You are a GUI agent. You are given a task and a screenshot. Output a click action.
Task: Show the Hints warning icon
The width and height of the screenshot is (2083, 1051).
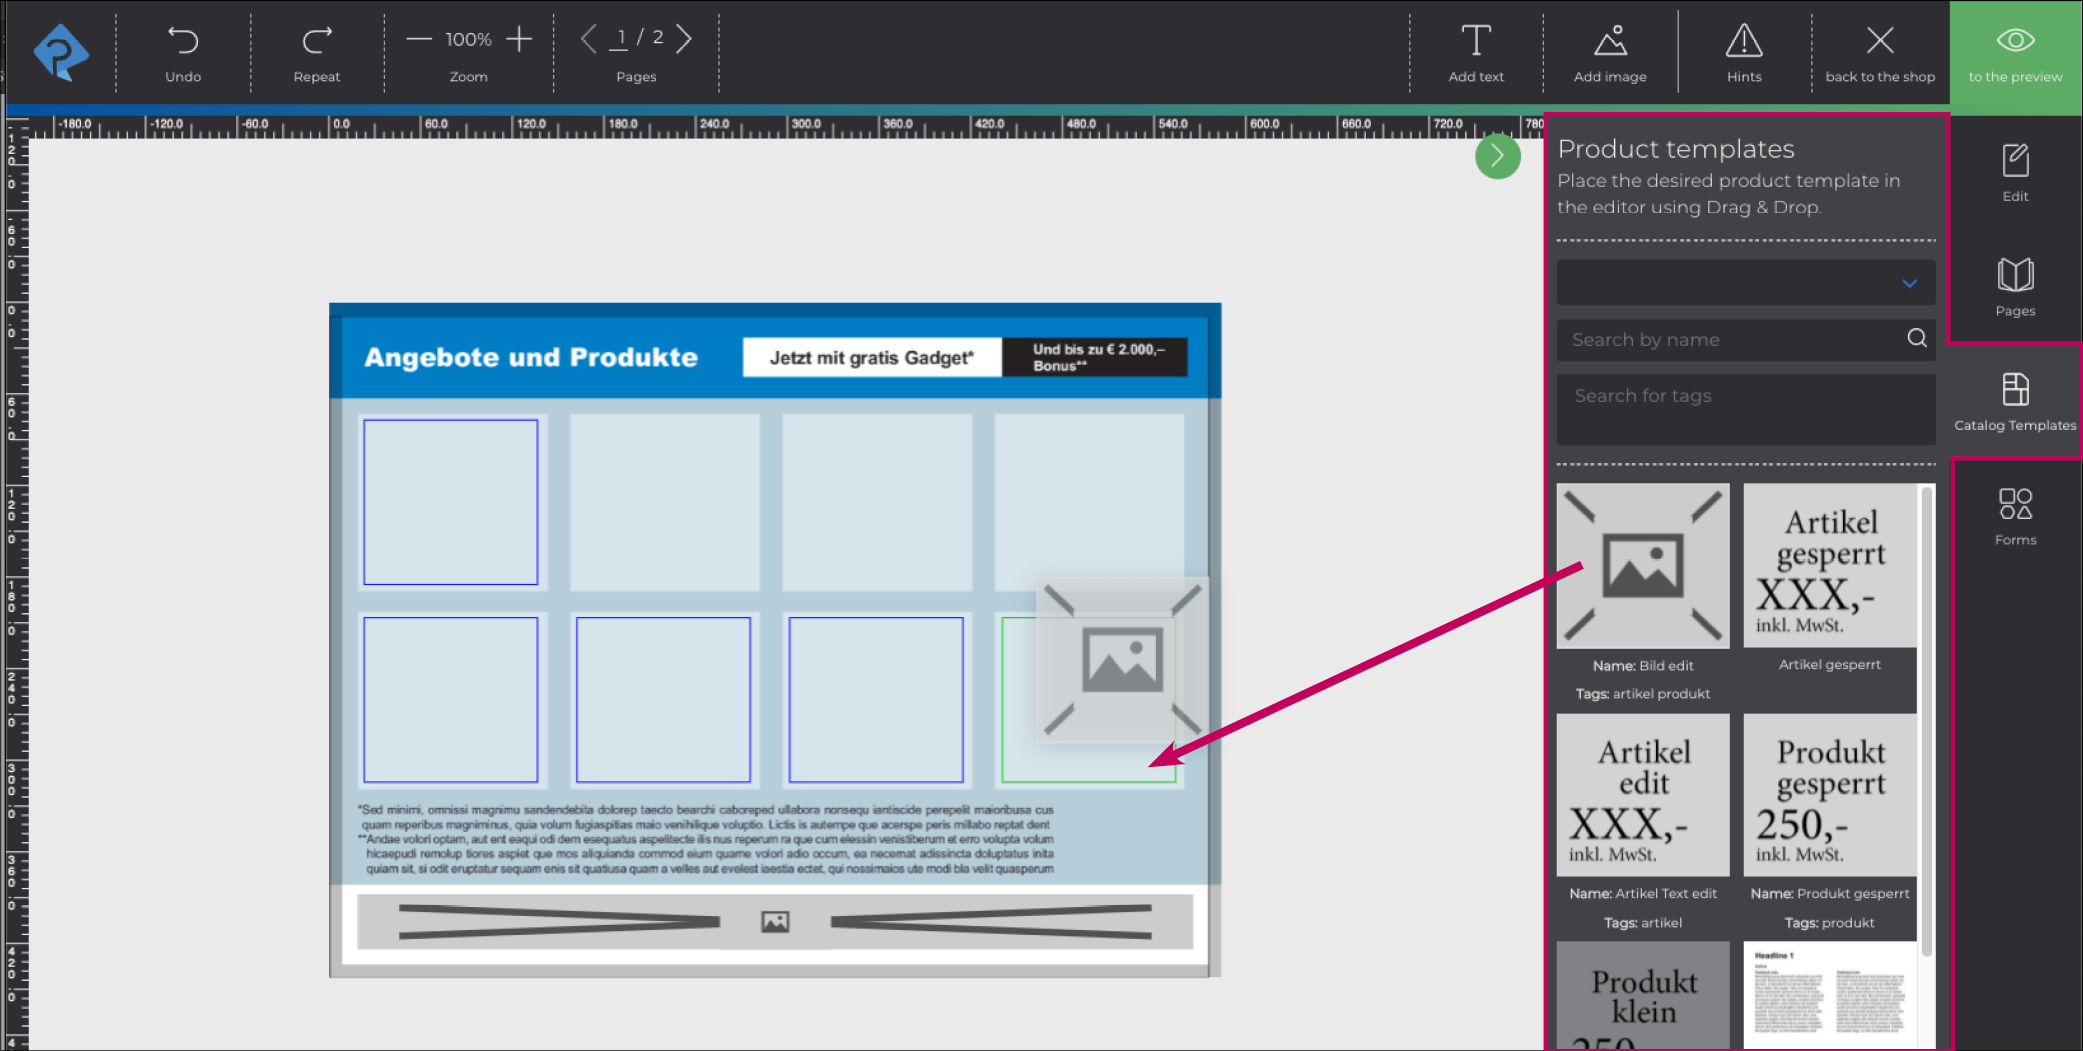pyautogui.click(x=1743, y=41)
